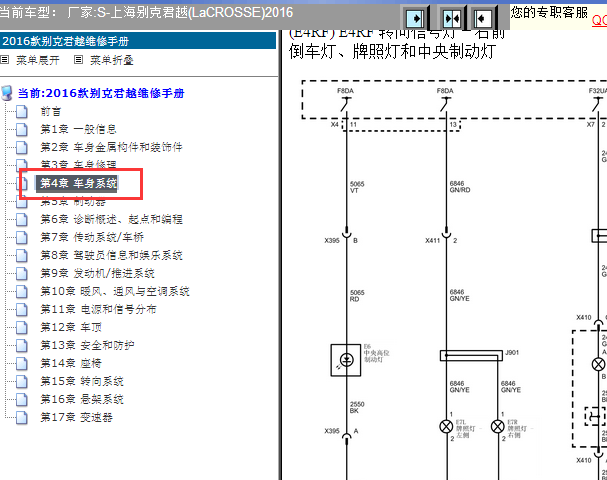
Task: Open 第14章 座椅
Action: click(x=71, y=363)
